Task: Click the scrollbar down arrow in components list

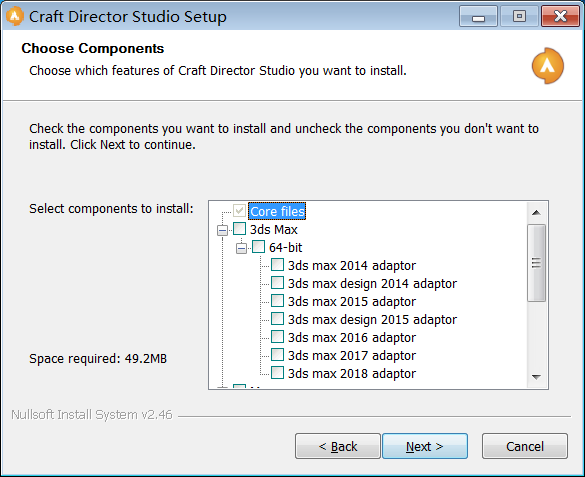Action: tap(536, 377)
